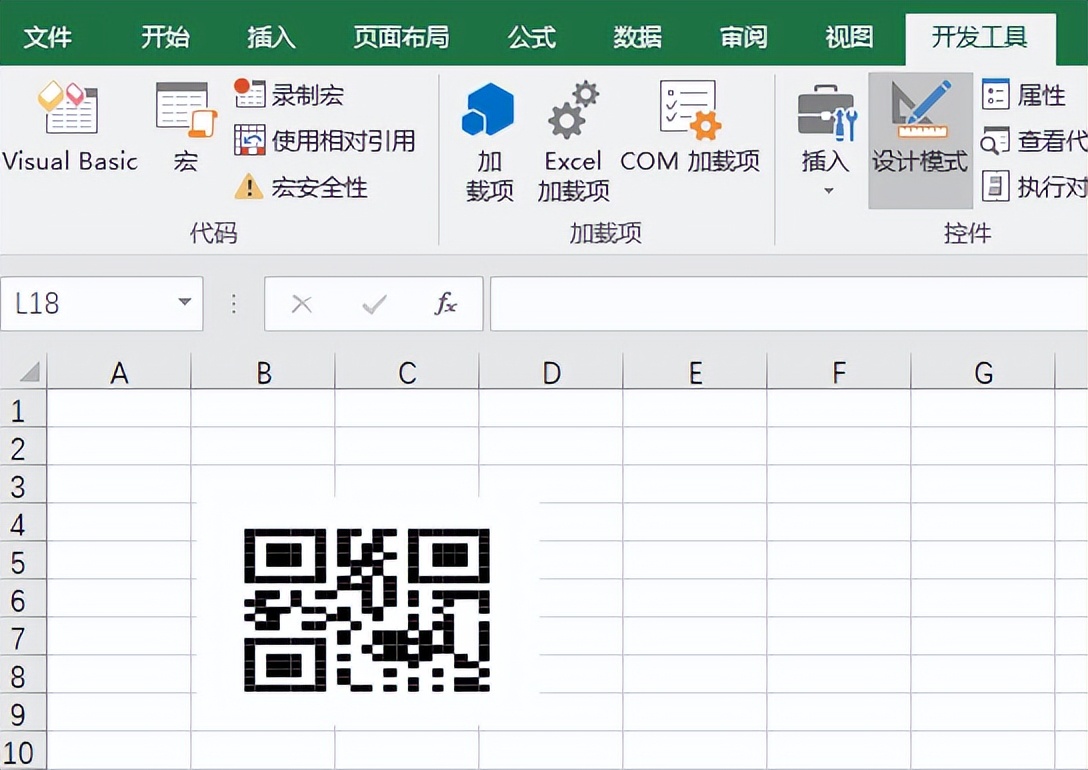Image resolution: width=1088 pixels, height=770 pixels.
Task: Click the formula bar cancel X
Action: tap(302, 304)
